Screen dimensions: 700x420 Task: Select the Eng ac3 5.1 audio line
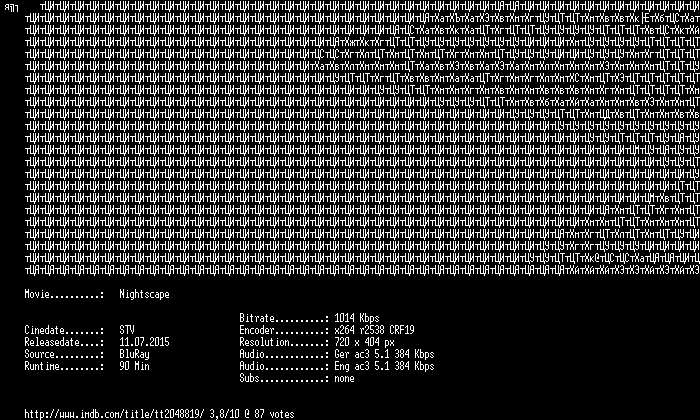tap(384, 366)
